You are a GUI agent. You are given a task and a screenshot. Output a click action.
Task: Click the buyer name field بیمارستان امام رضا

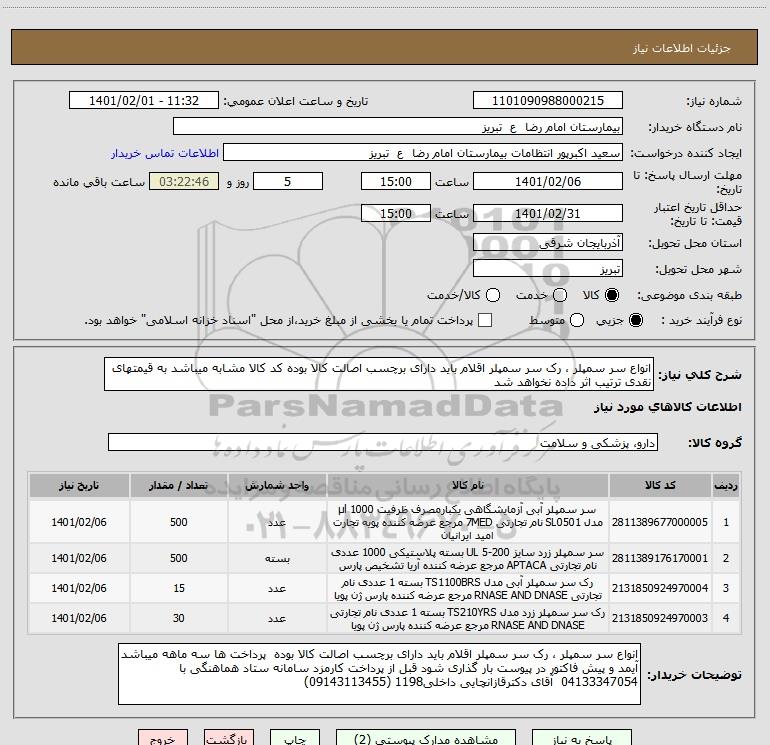tap(398, 127)
